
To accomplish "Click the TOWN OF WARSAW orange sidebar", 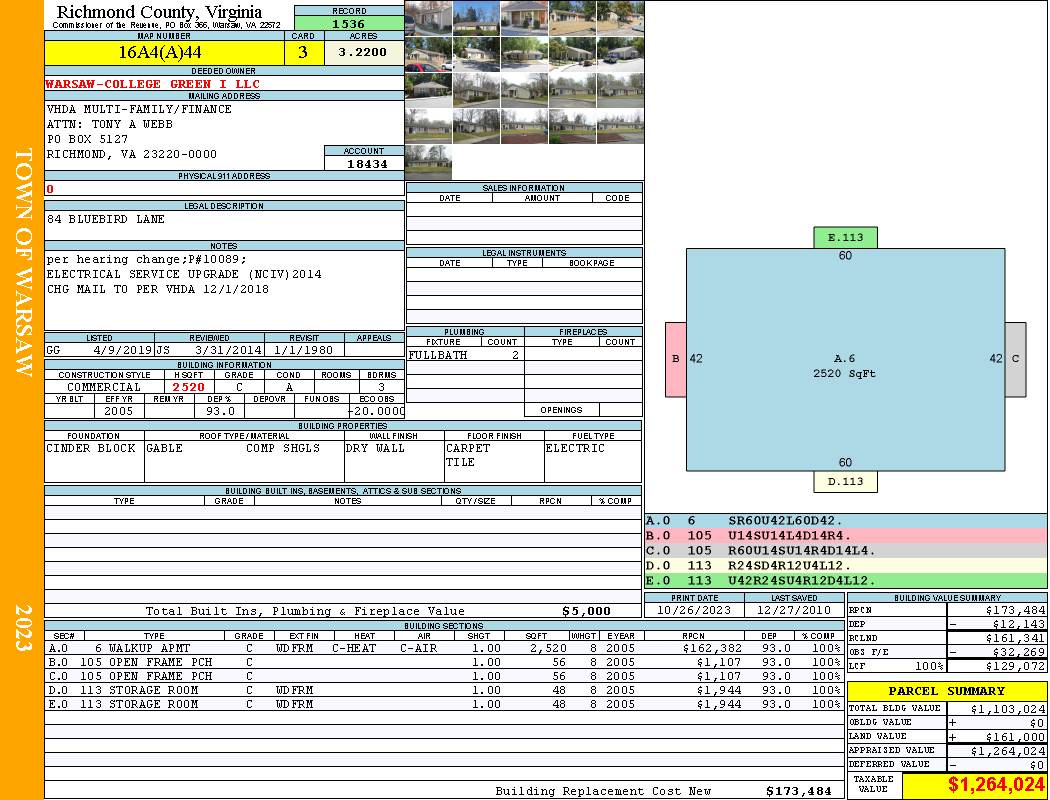I will tap(22, 260).
